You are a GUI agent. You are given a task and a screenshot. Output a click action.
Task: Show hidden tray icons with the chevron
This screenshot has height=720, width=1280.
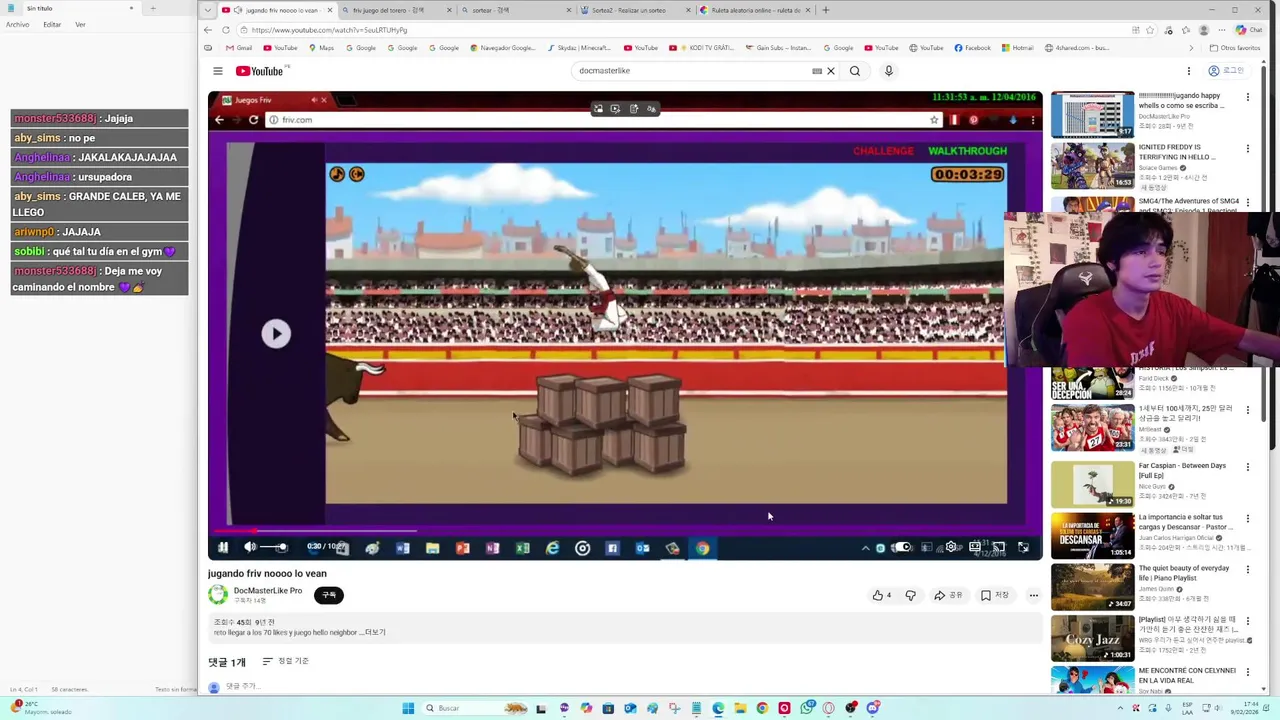click(1121, 708)
